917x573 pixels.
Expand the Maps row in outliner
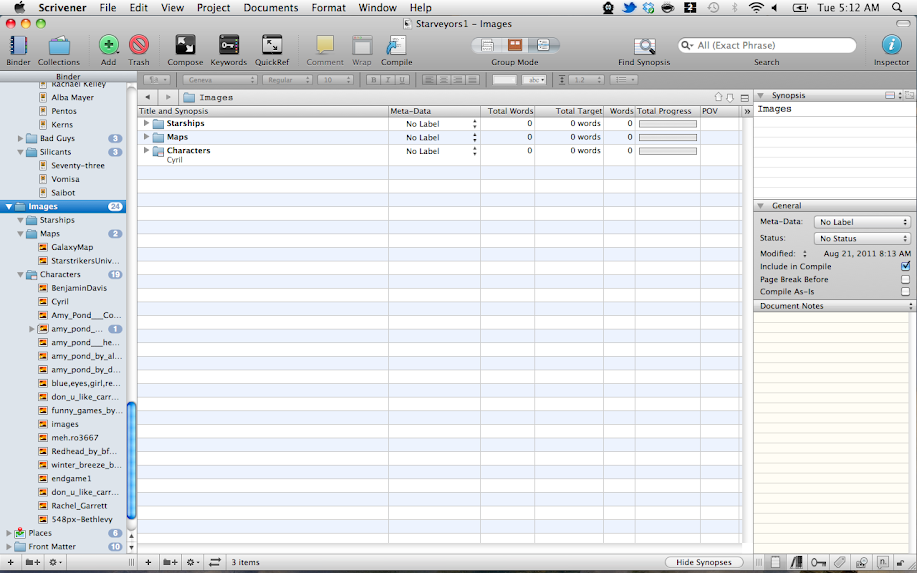tap(146, 137)
